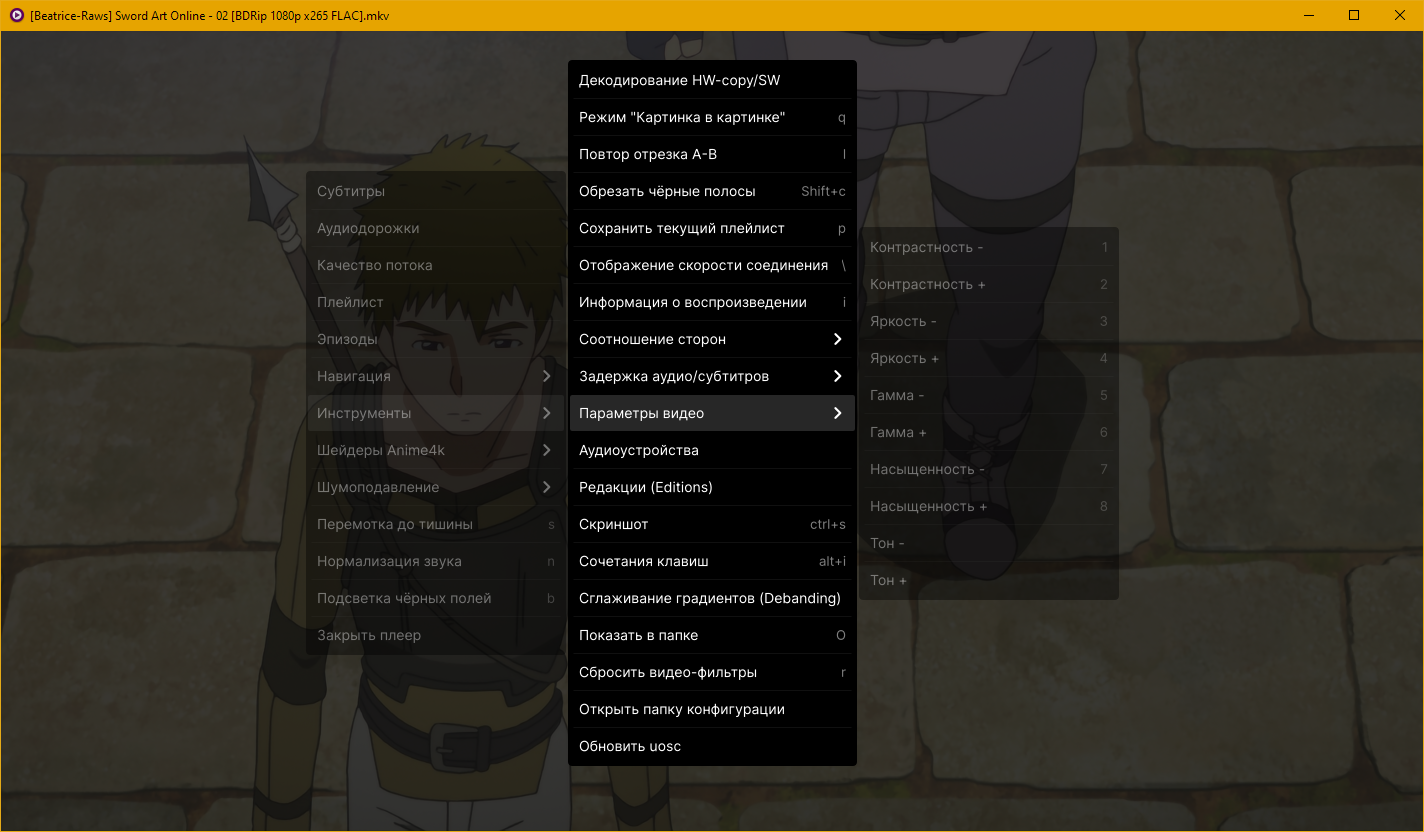Click the mpv app icon in title bar
This screenshot has width=1424, height=832.
click(16, 15)
